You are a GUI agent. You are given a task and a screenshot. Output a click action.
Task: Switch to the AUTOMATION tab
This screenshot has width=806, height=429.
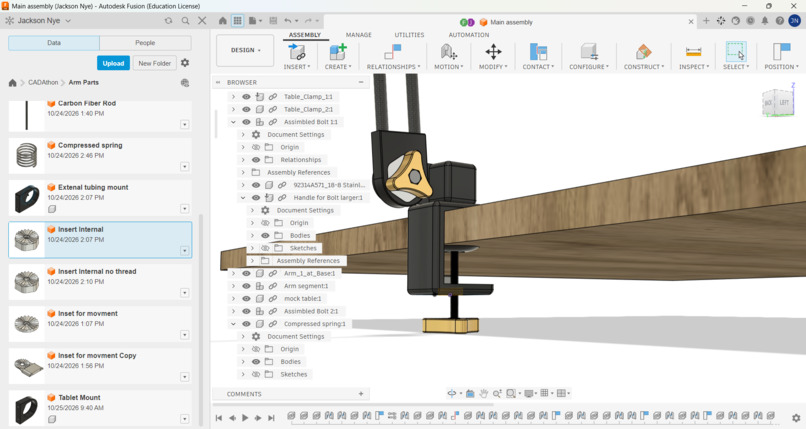[x=469, y=35]
